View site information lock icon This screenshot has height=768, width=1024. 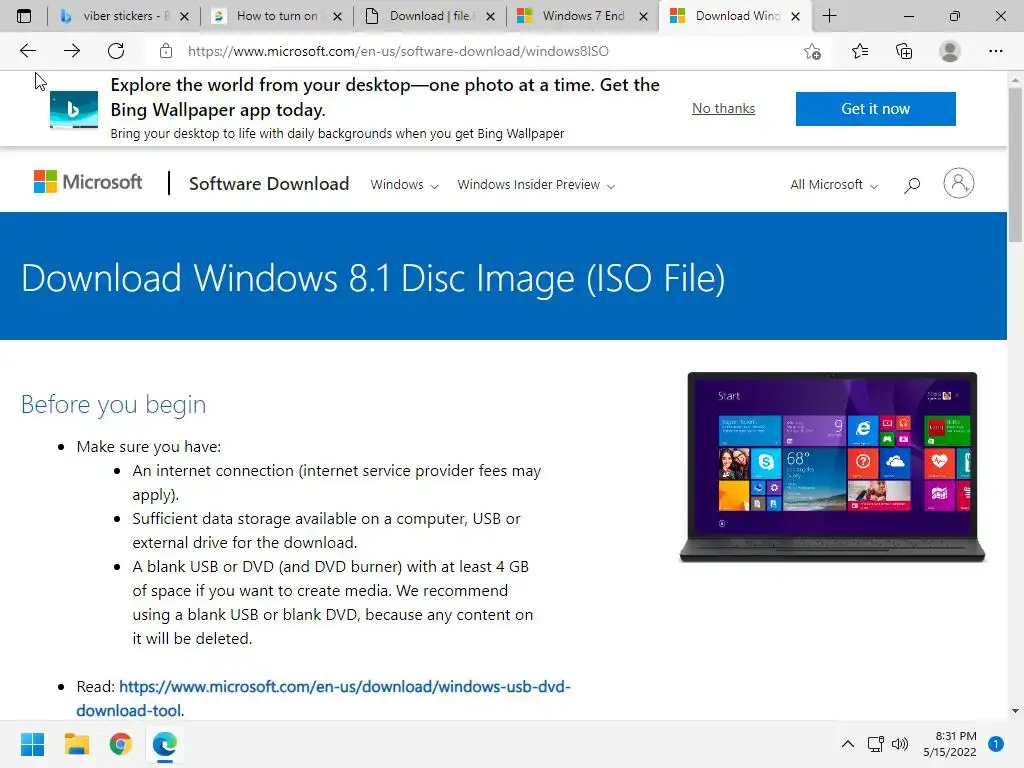(x=166, y=51)
